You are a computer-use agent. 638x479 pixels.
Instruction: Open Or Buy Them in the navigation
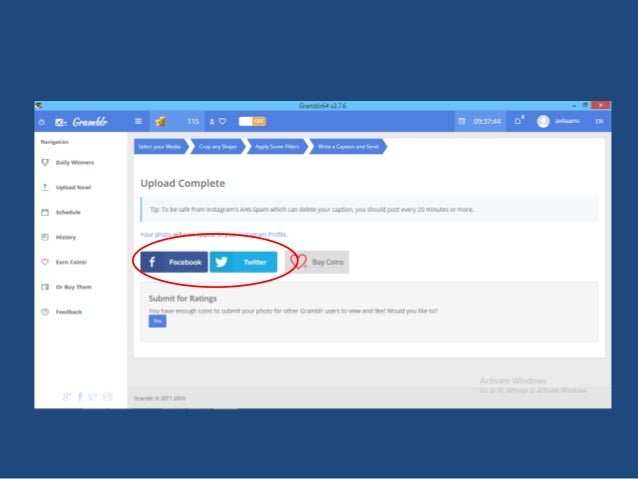(x=73, y=287)
